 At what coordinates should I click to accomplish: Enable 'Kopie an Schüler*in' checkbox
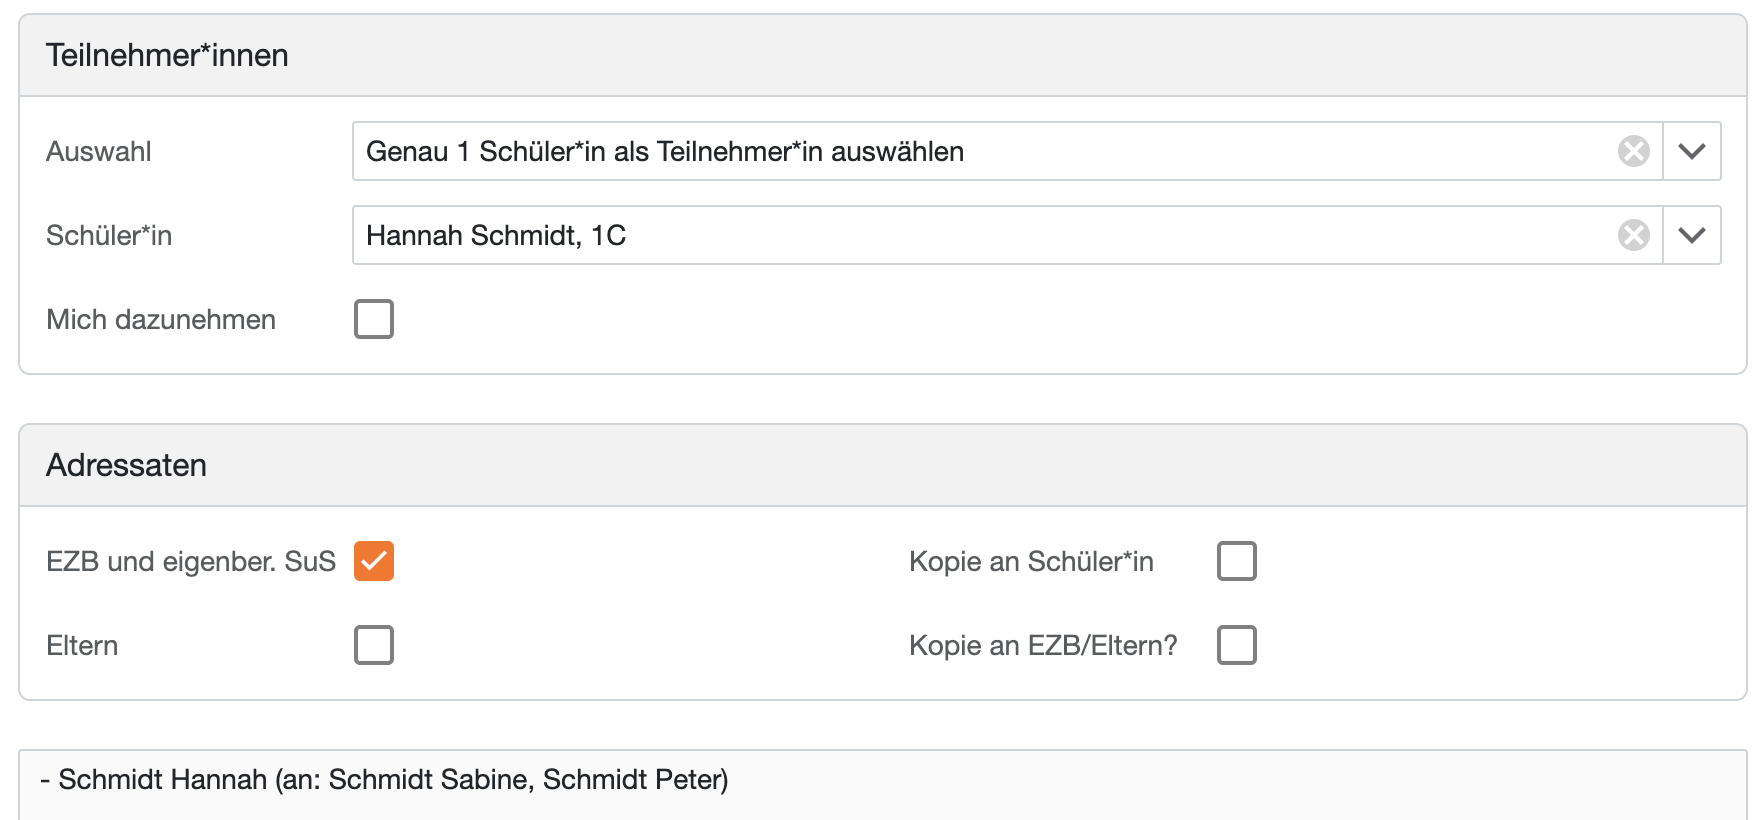1236,561
